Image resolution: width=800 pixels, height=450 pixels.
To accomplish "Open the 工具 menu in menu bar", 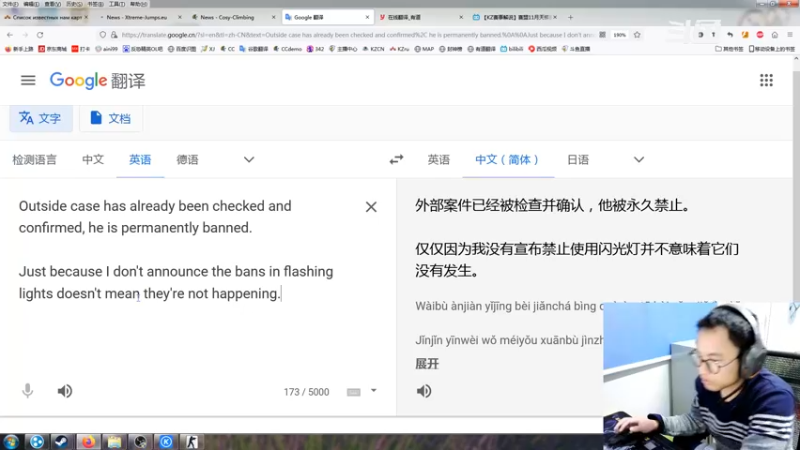I will point(117,4).
